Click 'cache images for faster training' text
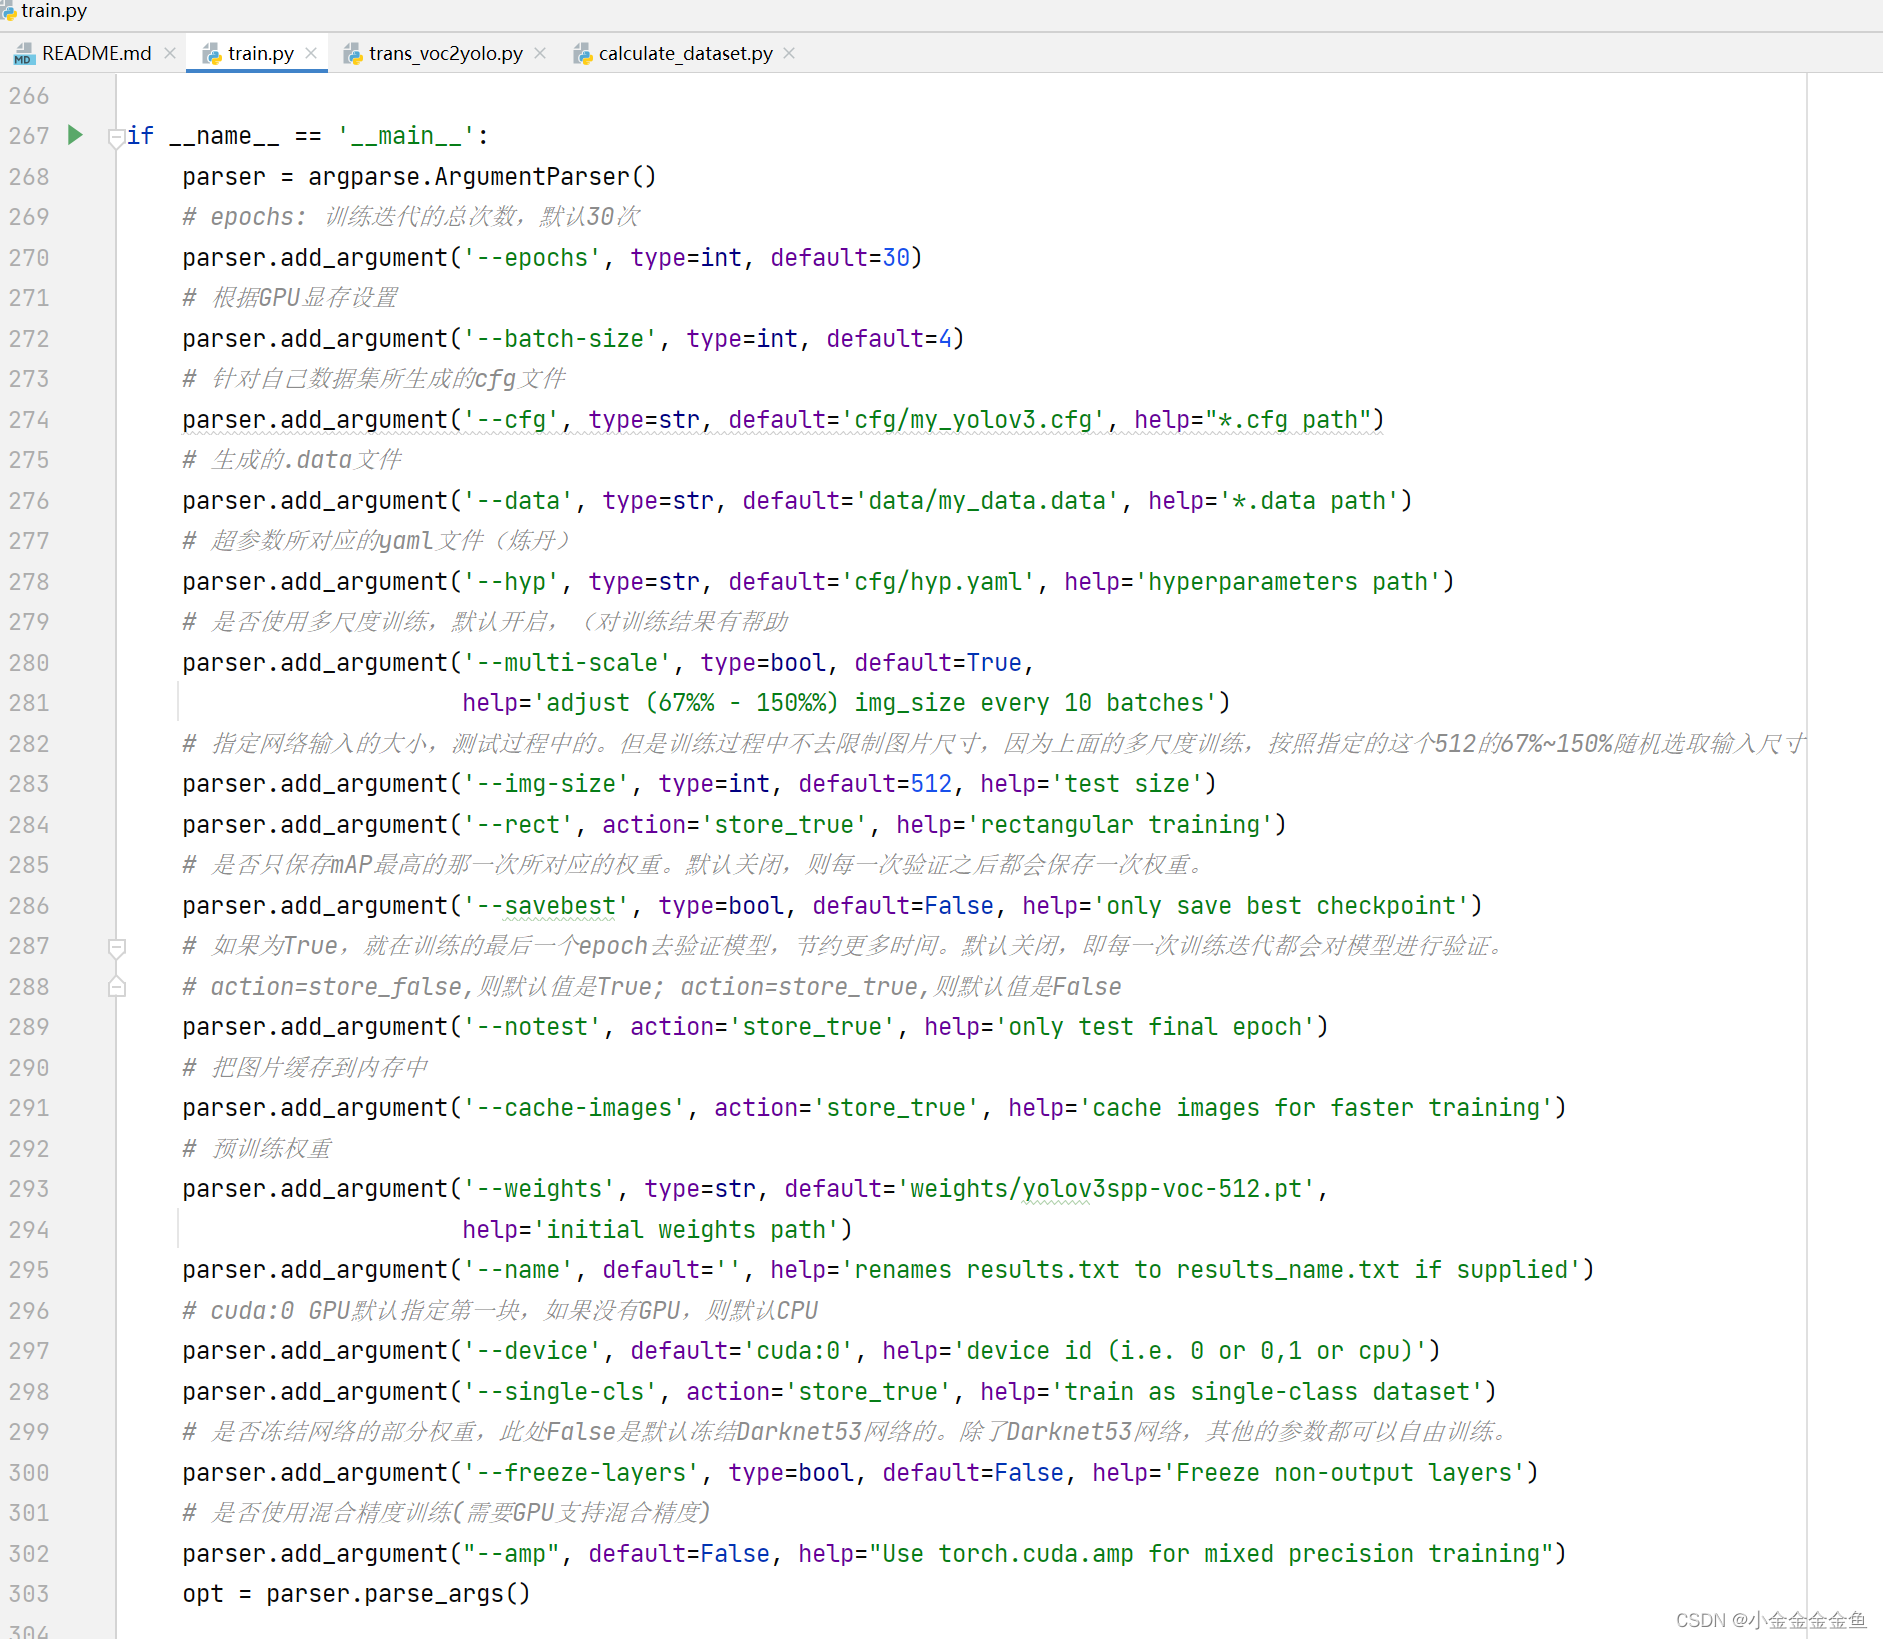The height and width of the screenshot is (1639, 1883). (x=1316, y=1107)
